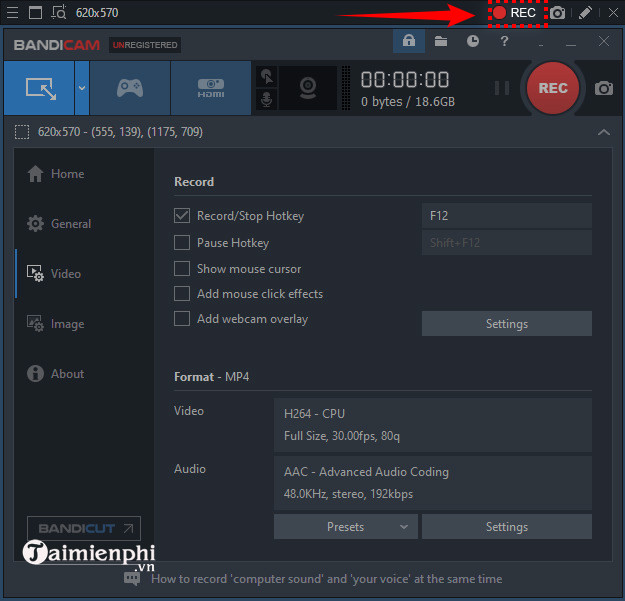Click the F12 record hotkey field
The height and width of the screenshot is (601, 625).
tap(507, 216)
